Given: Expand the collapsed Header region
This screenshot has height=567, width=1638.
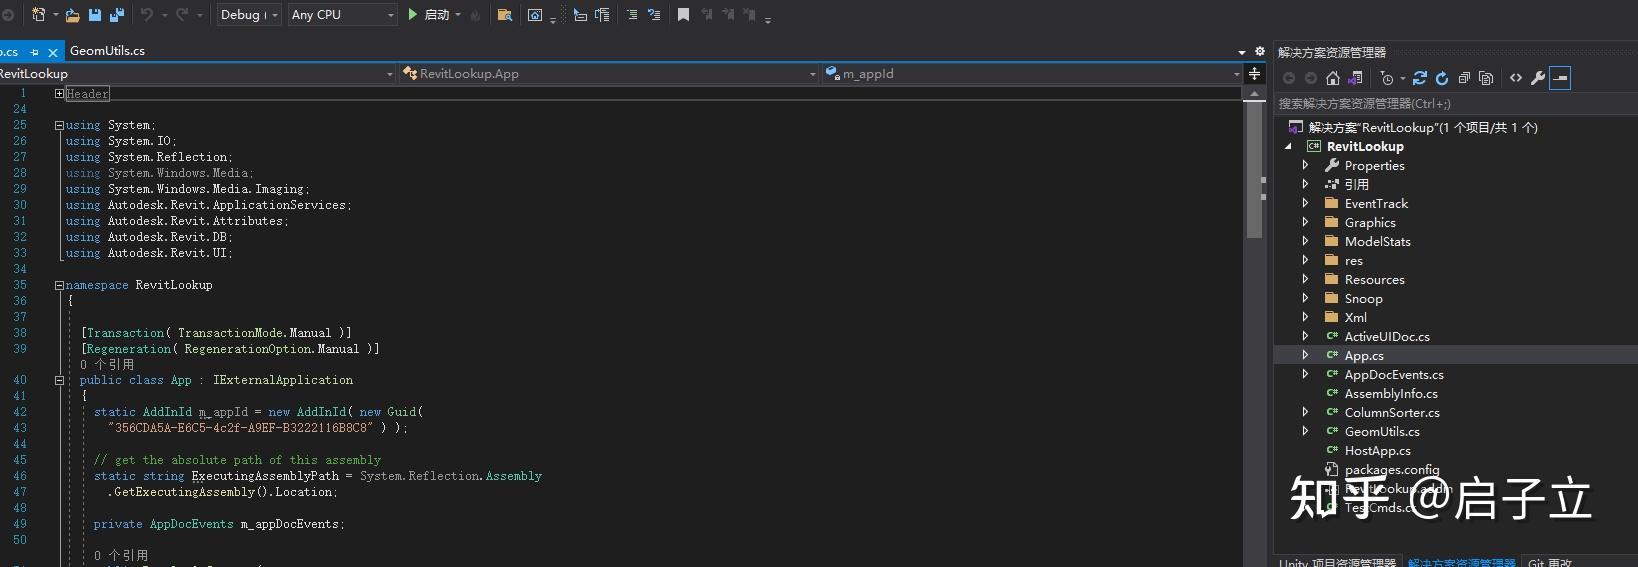Looking at the screenshot, I should pyautogui.click(x=59, y=94).
